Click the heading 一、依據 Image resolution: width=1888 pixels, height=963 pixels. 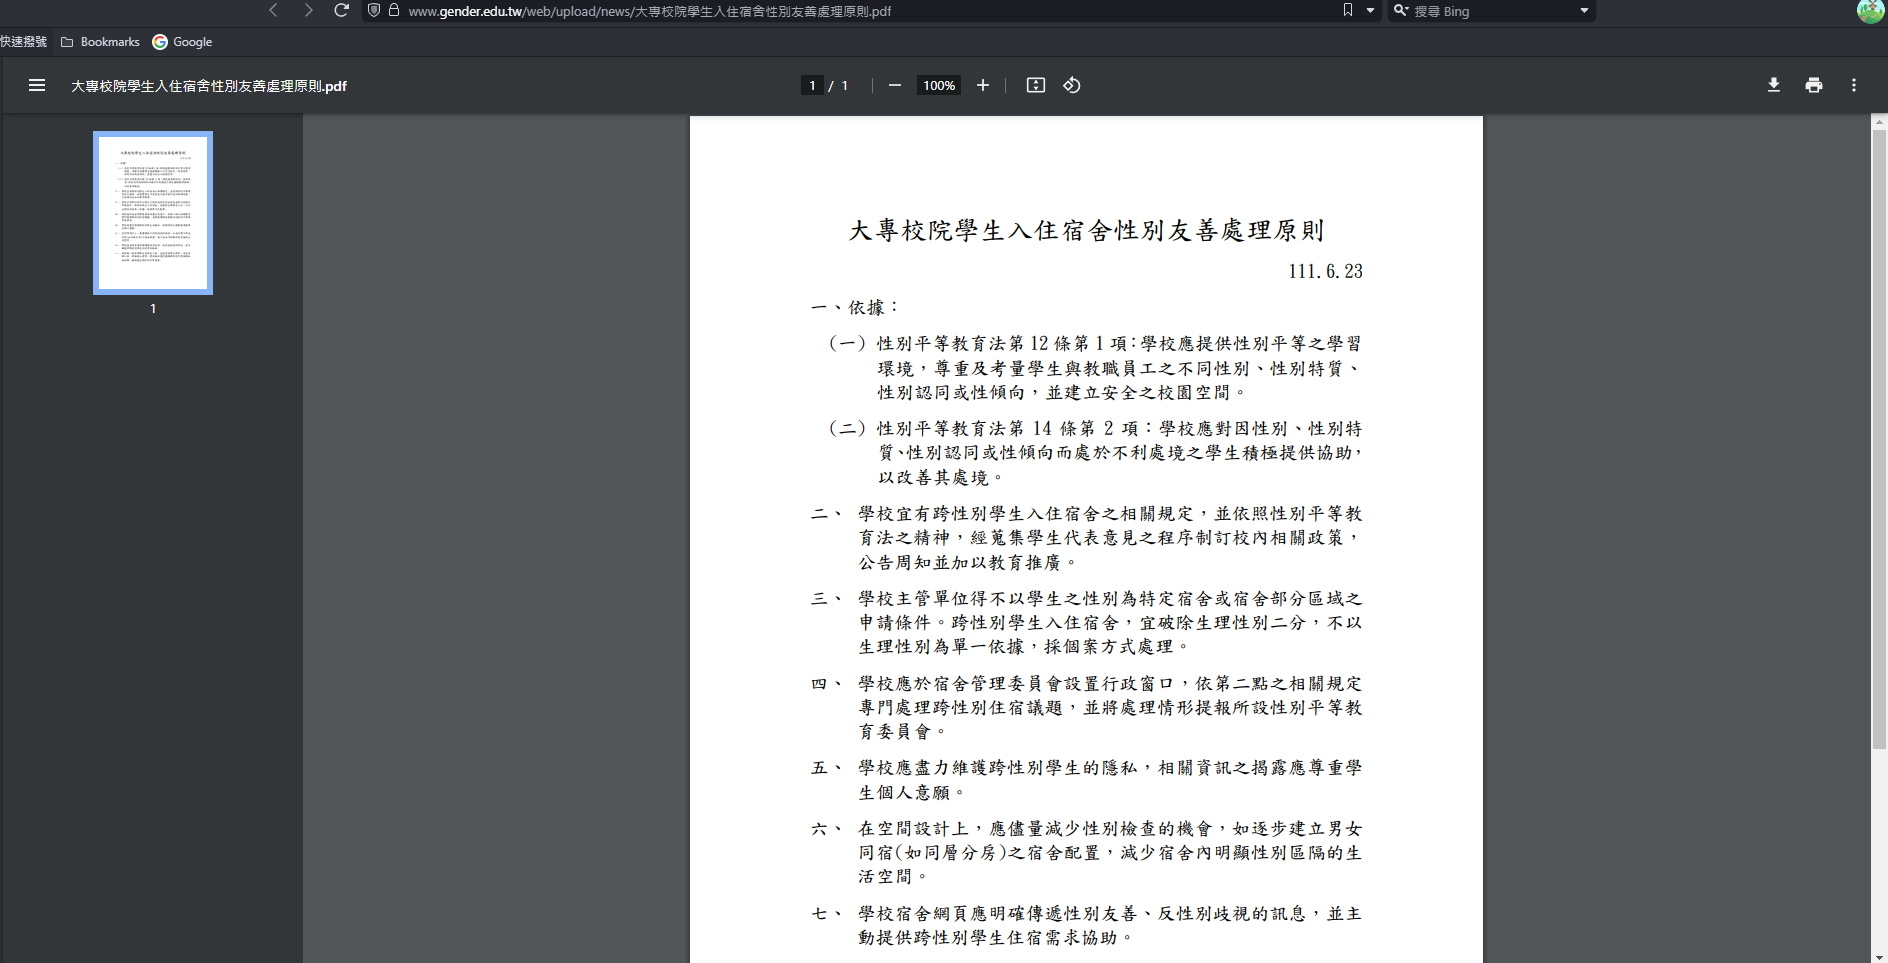click(x=855, y=307)
